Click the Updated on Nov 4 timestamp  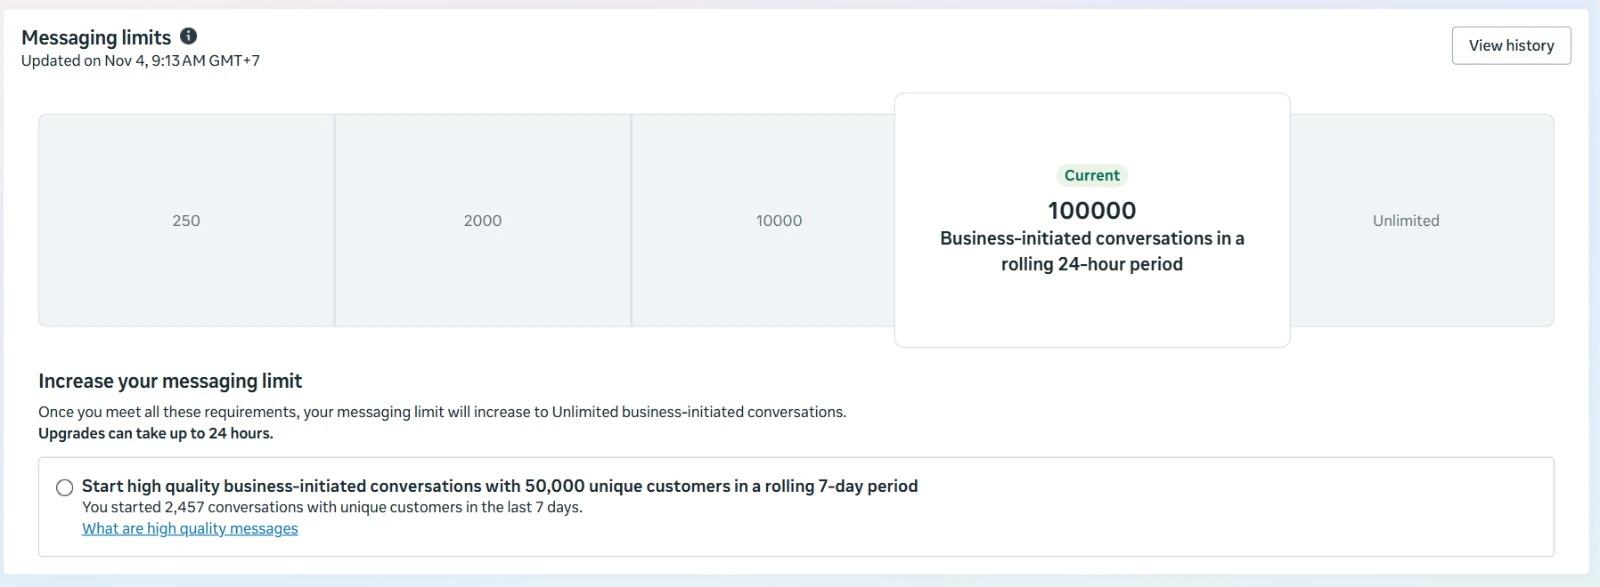pyautogui.click(x=140, y=61)
